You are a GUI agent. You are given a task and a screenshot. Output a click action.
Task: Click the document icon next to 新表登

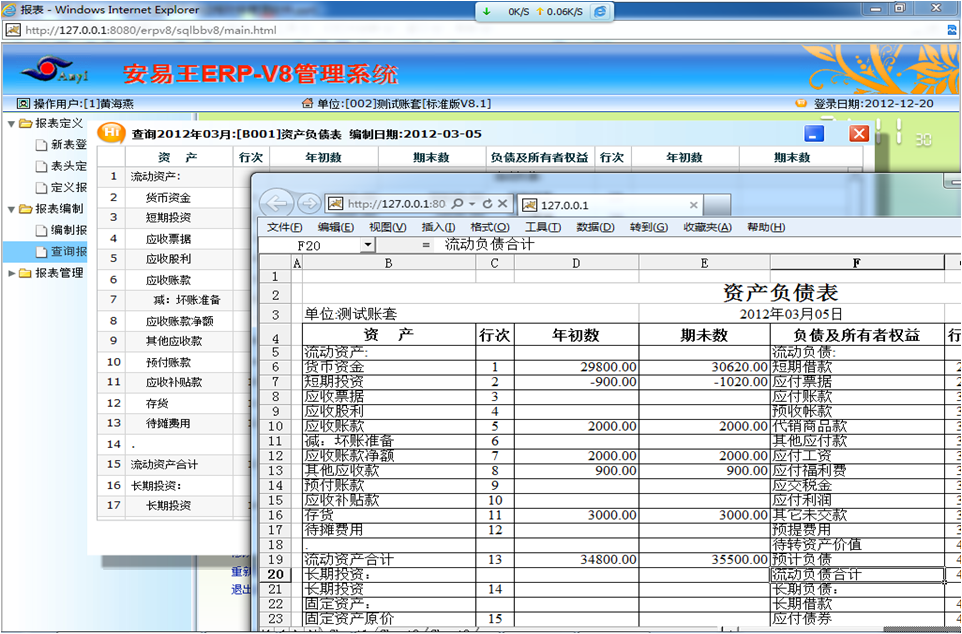41,145
